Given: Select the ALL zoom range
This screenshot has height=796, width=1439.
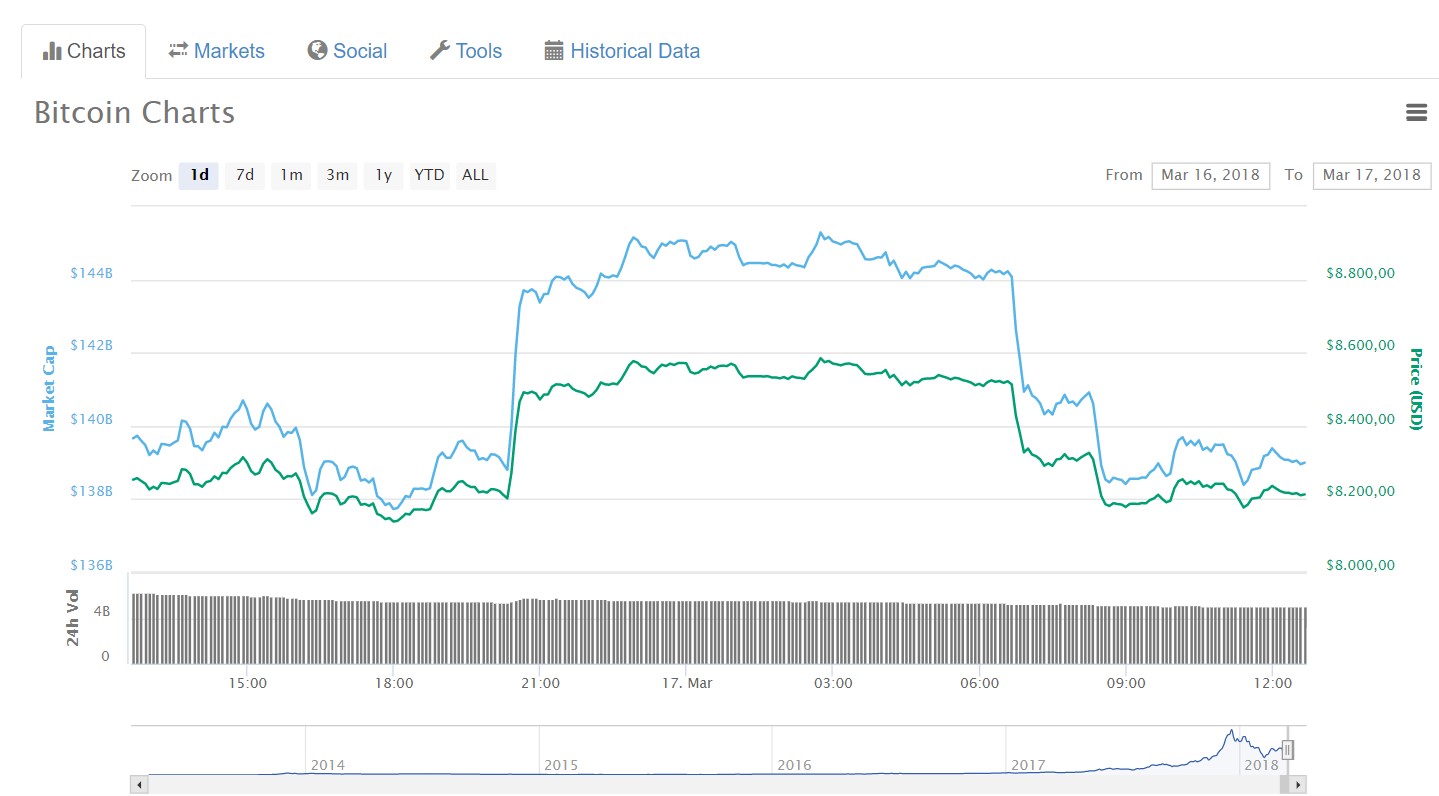Looking at the screenshot, I should (x=475, y=175).
